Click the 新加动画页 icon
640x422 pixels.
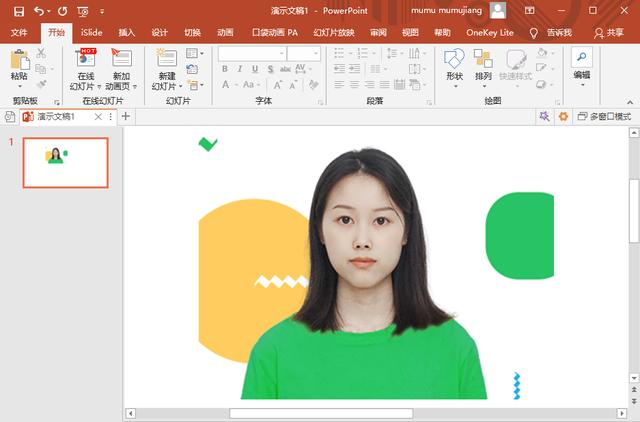tap(122, 58)
